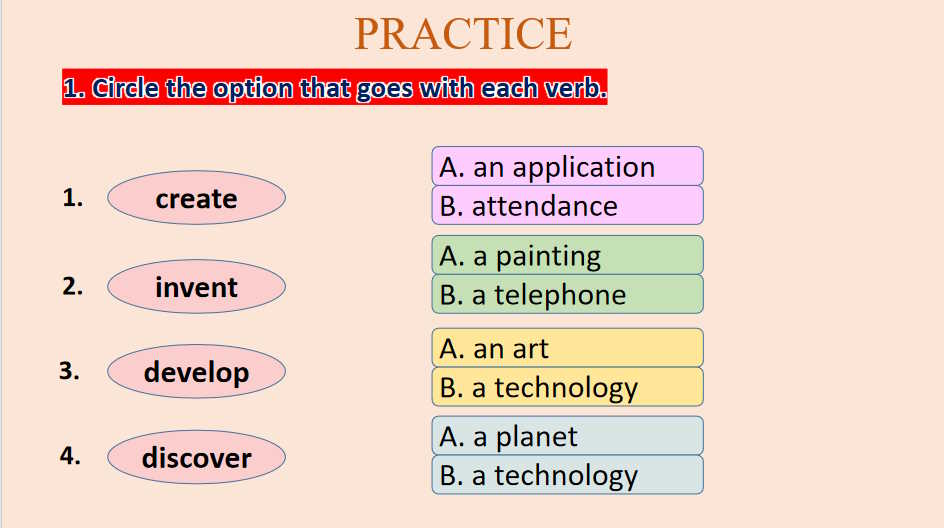Click the PRACTICE slide title

pyautogui.click(x=463, y=34)
